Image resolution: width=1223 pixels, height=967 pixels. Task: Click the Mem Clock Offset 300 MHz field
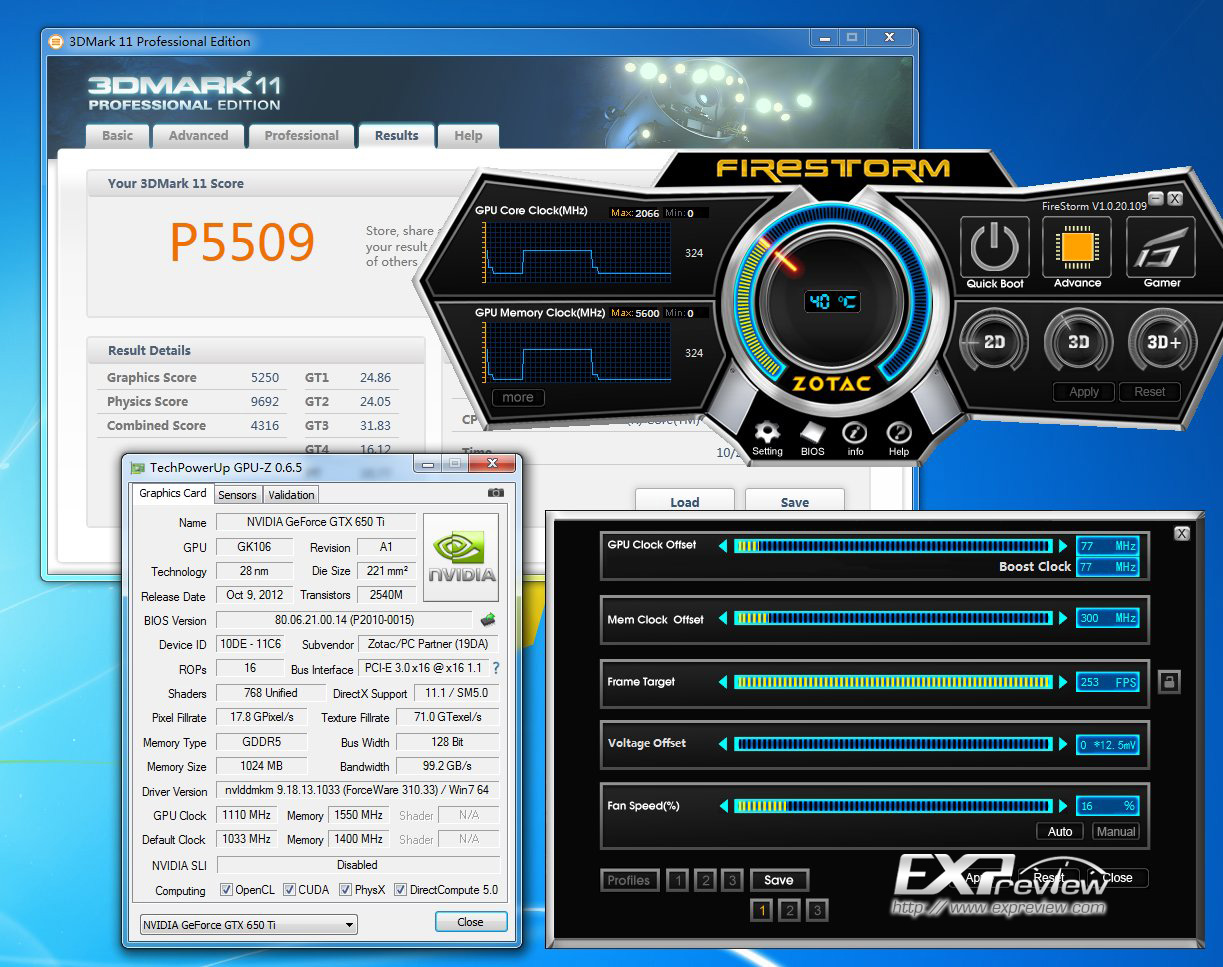click(x=1107, y=619)
